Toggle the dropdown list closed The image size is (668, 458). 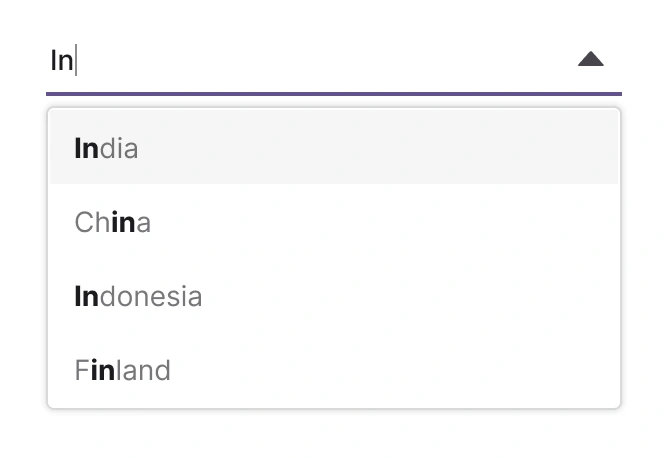591,60
